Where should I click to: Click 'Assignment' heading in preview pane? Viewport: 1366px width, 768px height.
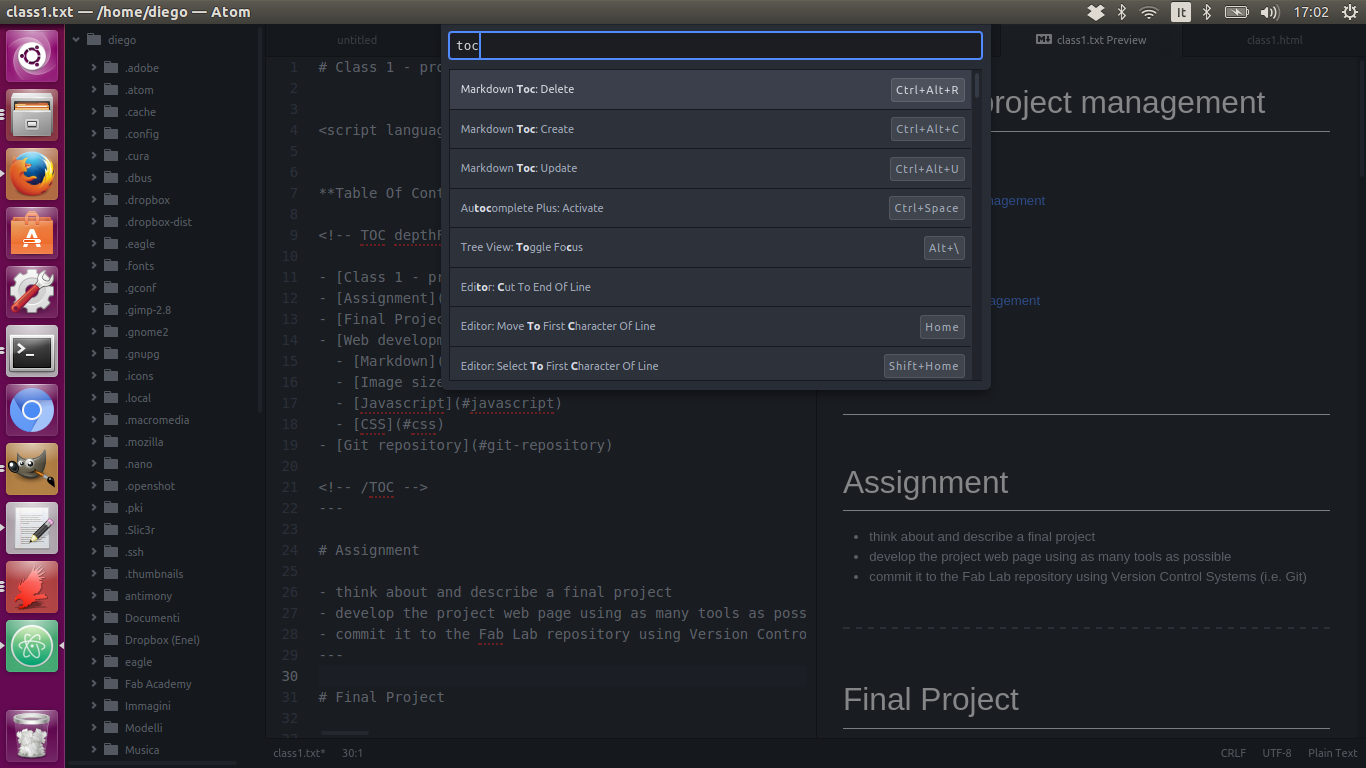coord(925,482)
